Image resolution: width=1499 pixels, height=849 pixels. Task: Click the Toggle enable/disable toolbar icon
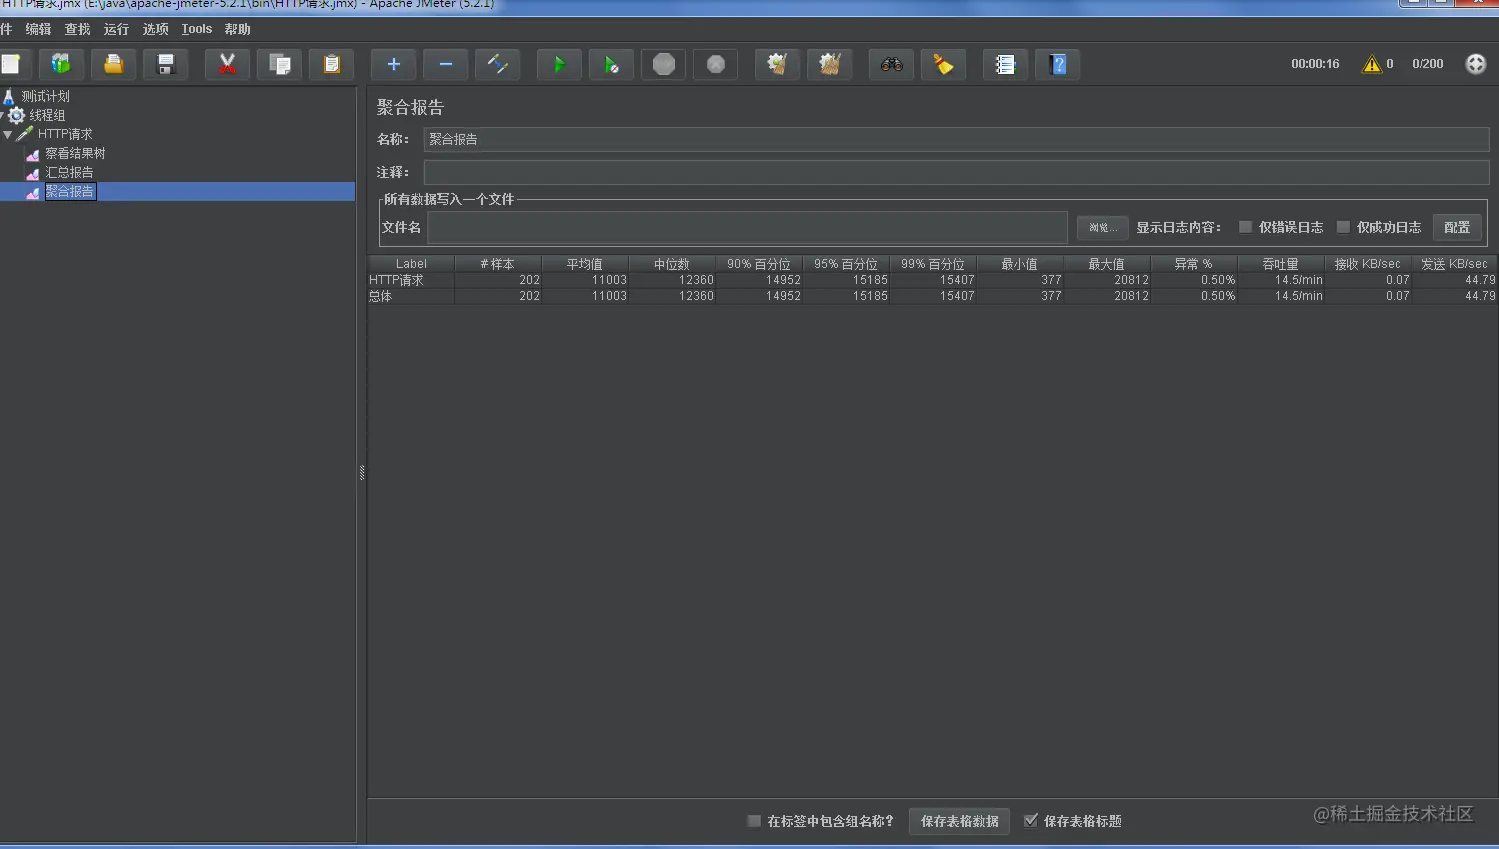pyautogui.click(x=497, y=64)
